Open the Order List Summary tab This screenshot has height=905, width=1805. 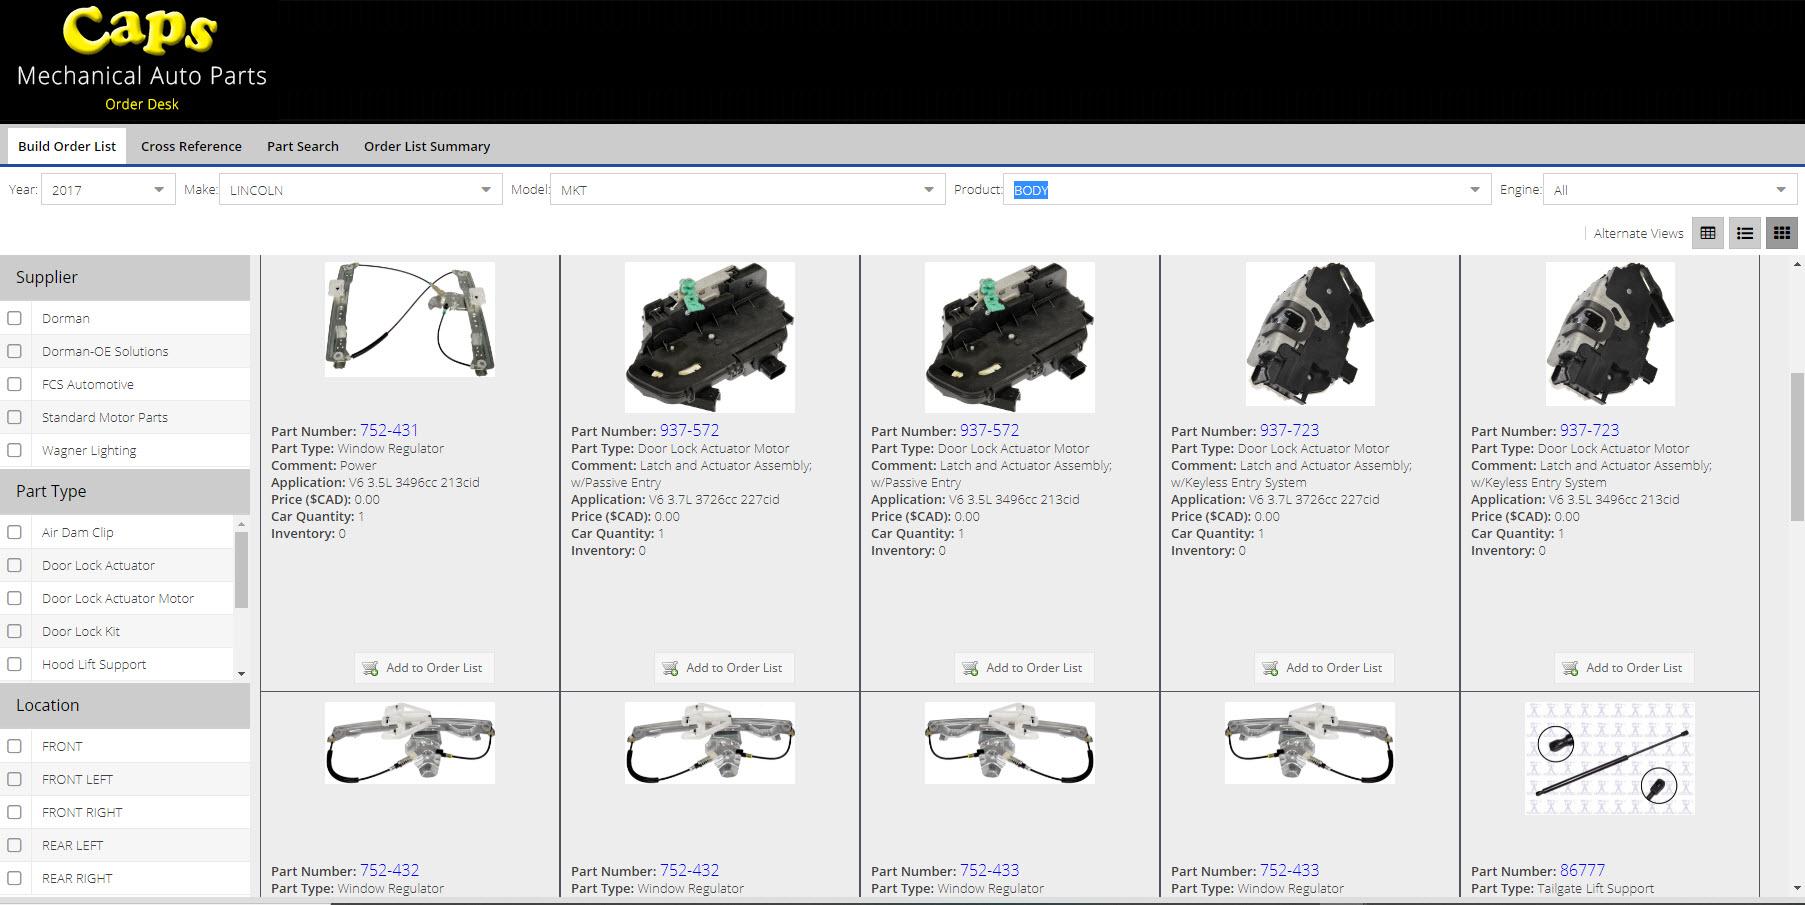click(427, 146)
